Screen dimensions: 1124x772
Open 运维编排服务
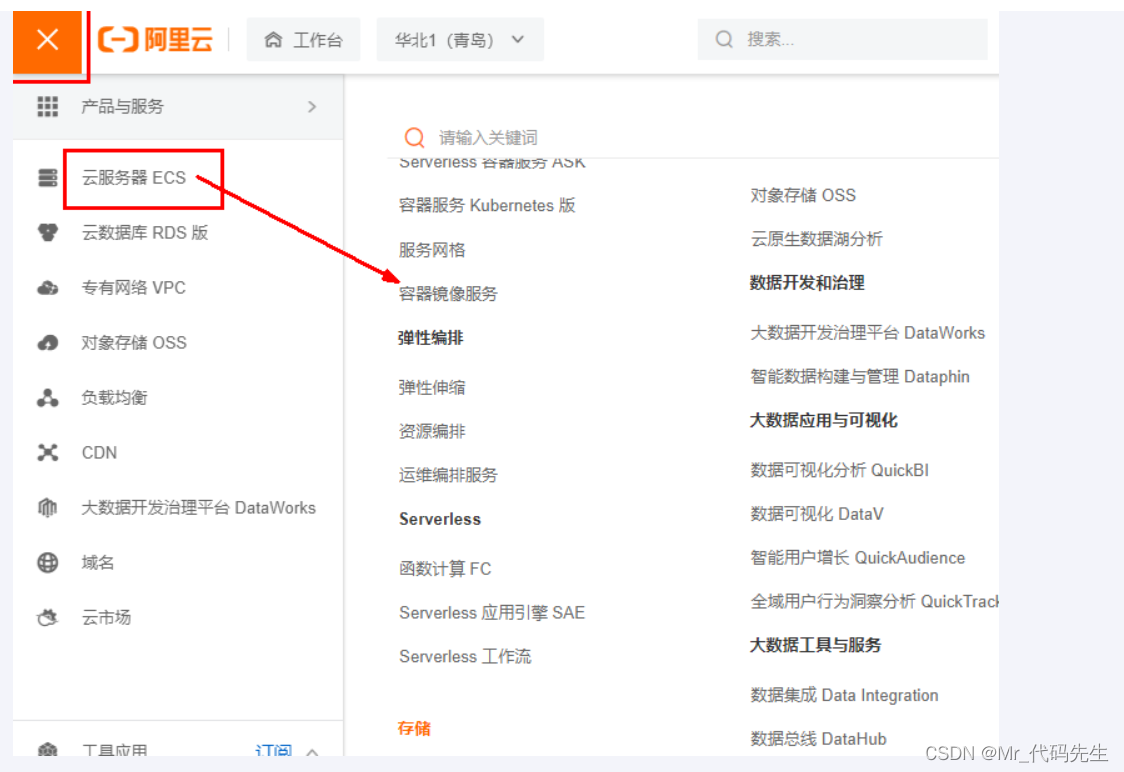448,475
